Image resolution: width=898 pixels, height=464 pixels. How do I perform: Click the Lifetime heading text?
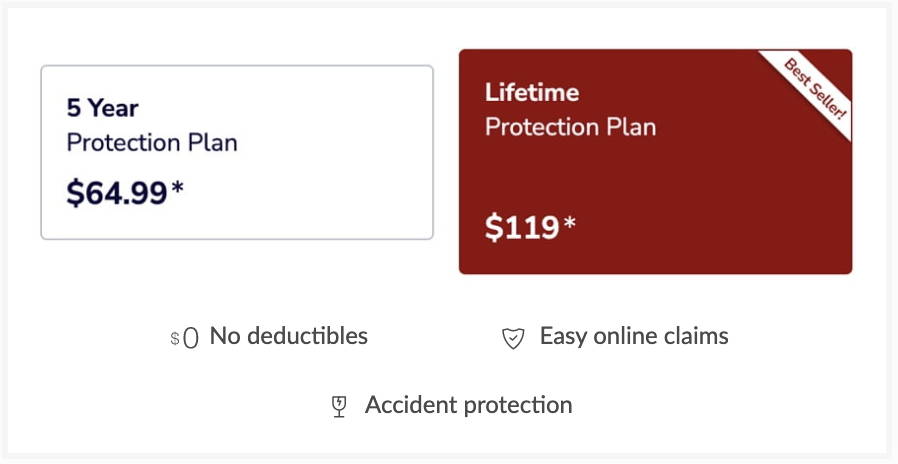click(x=532, y=92)
